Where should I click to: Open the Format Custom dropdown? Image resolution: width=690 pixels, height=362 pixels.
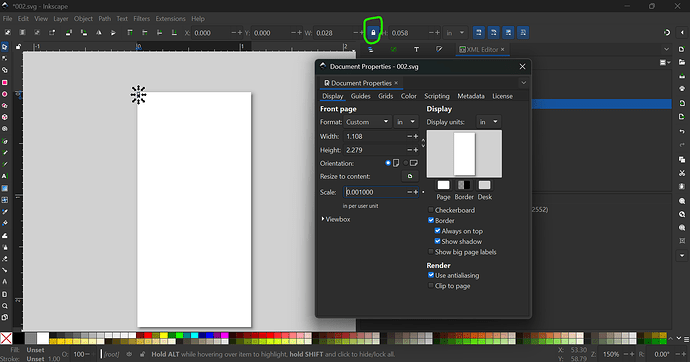click(367, 122)
